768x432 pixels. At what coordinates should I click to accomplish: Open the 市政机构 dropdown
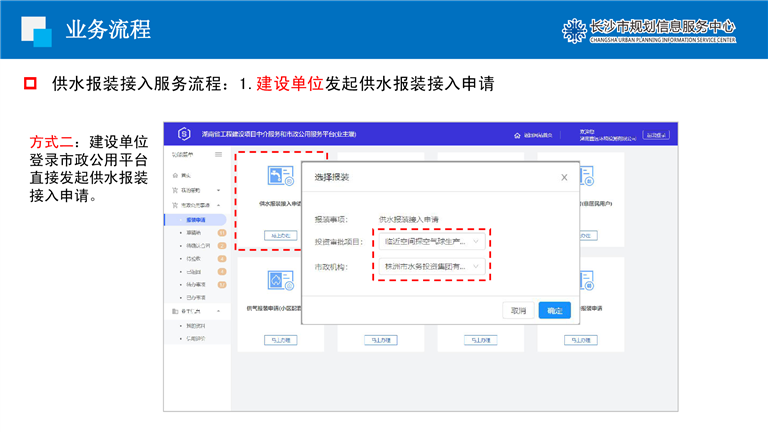click(429, 267)
